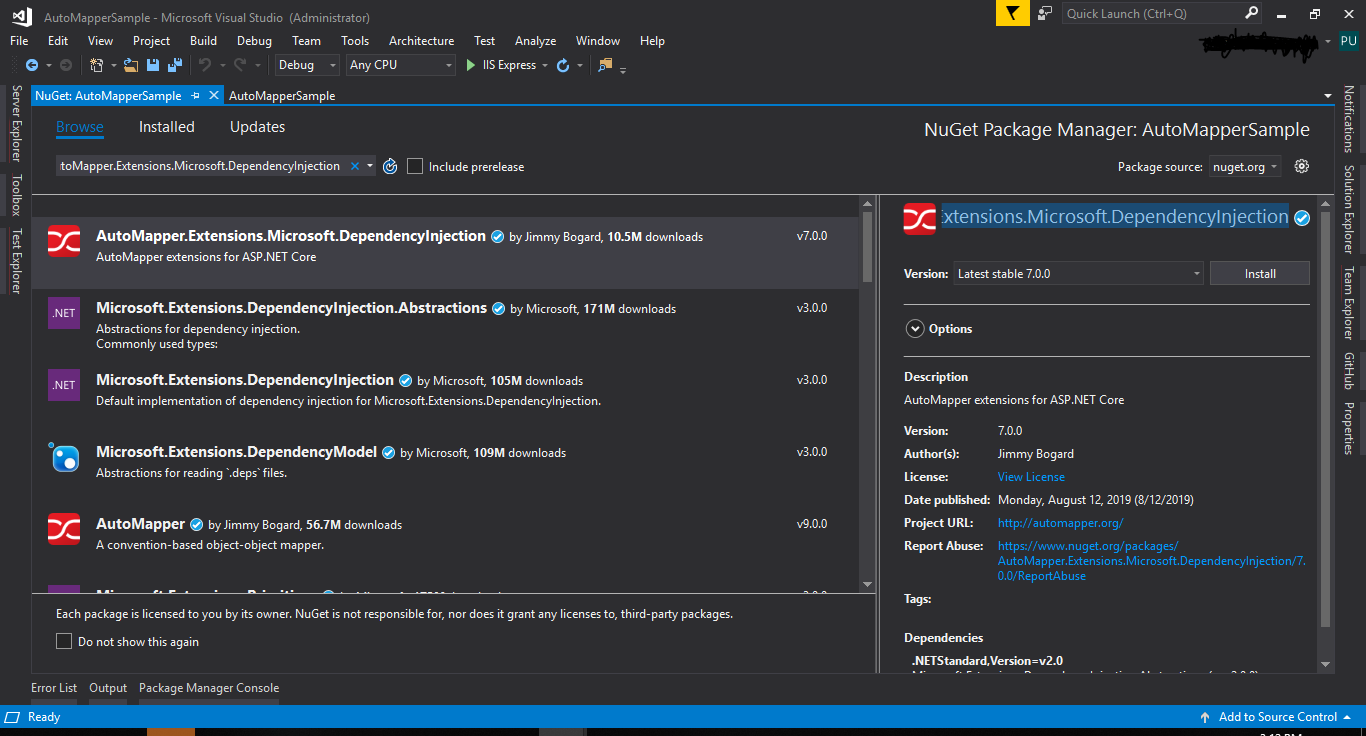
Task: Pin the NuGet AutoMapperSample tab
Action: [x=196, y=95]
